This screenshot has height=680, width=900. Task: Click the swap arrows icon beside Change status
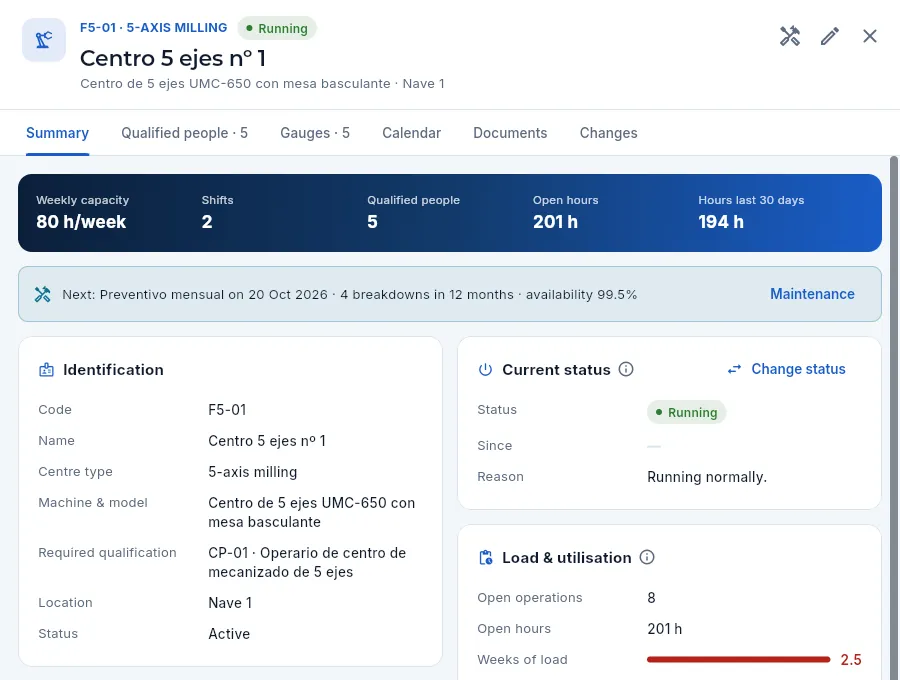[734, 370]
